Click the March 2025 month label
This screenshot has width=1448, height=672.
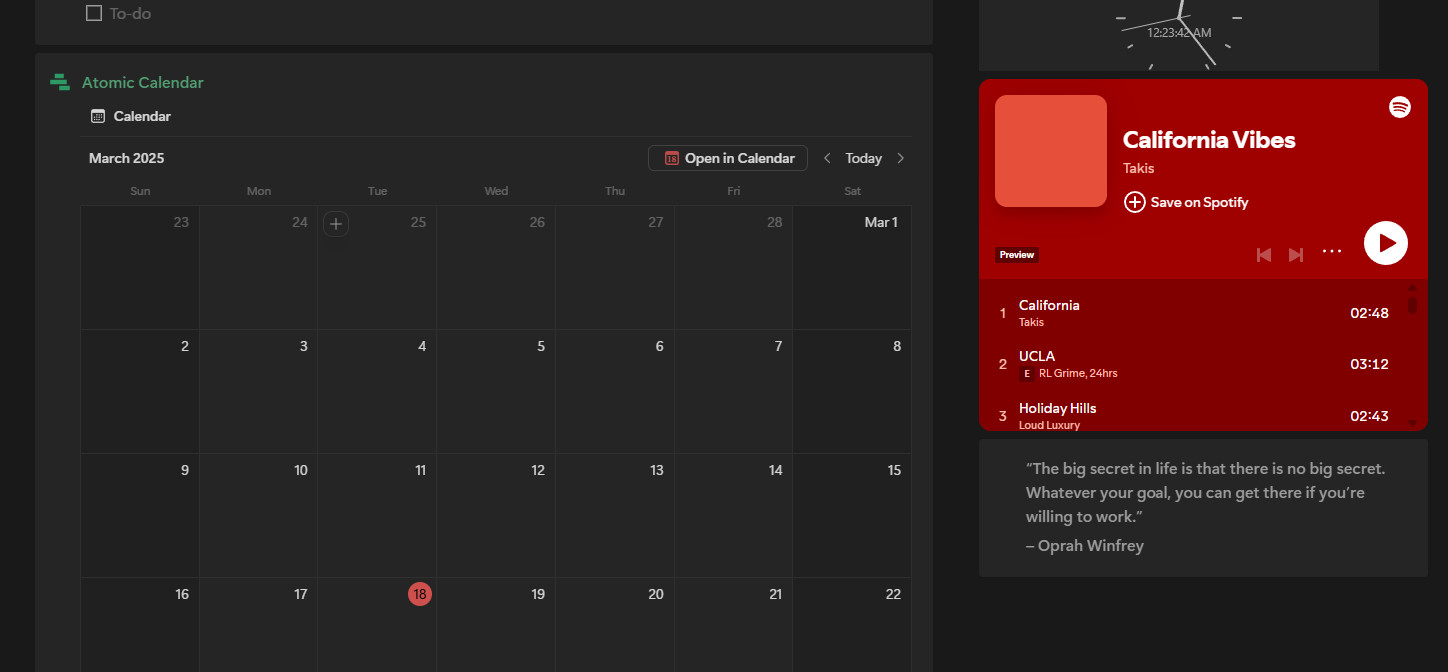click(127, 158)
